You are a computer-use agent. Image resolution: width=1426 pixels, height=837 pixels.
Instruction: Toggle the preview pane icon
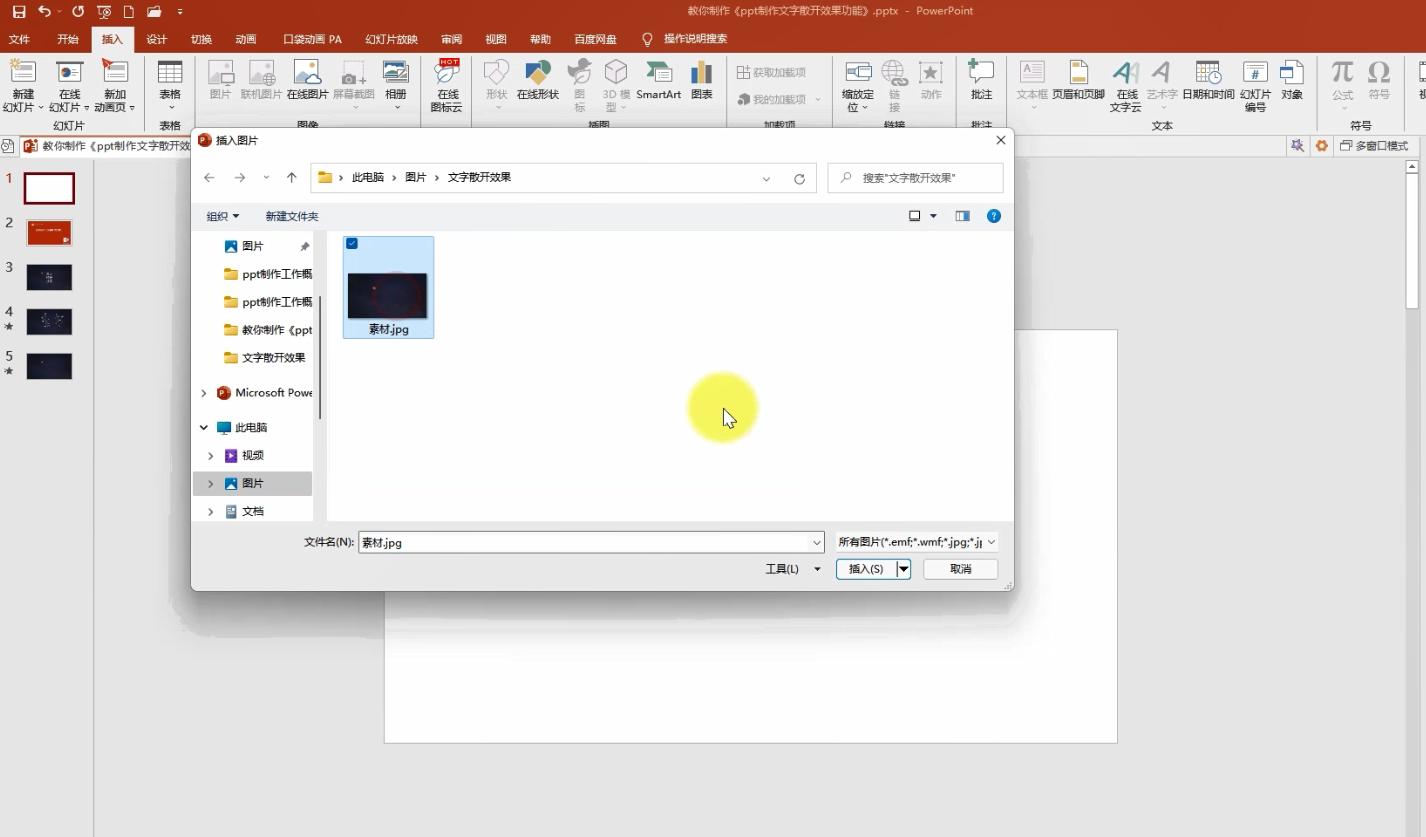point(962,216)
